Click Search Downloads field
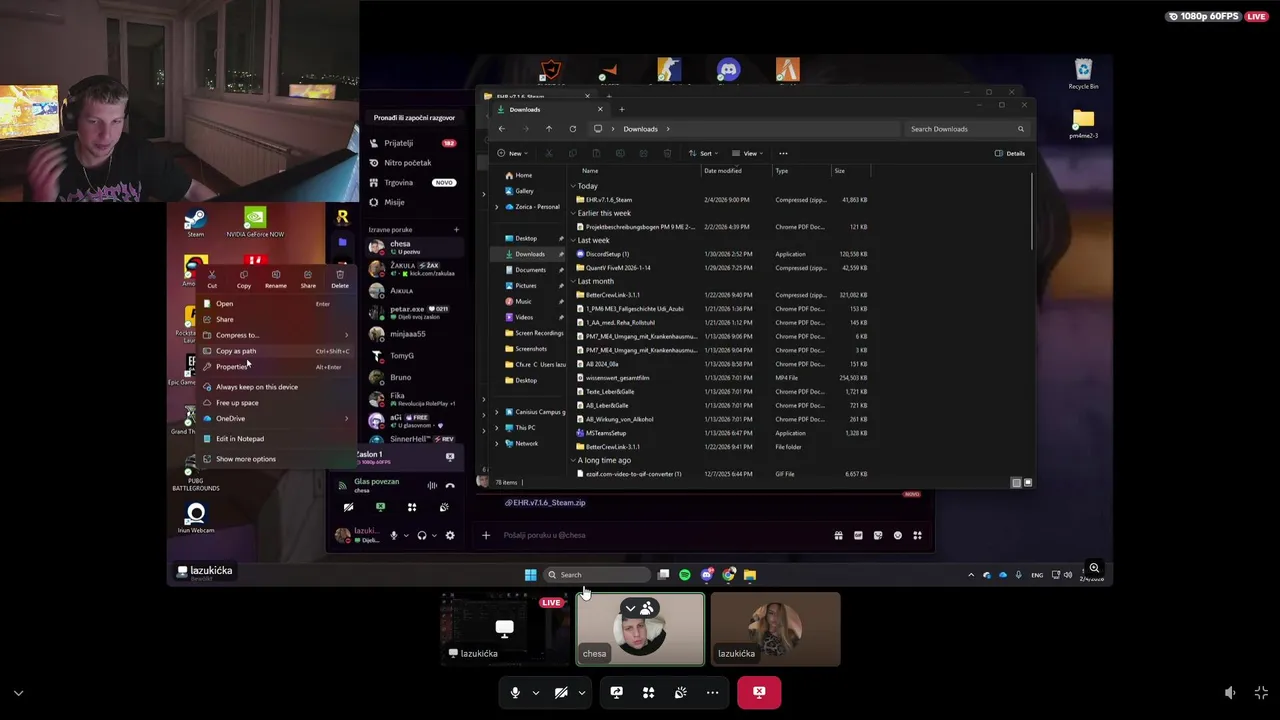 968,129
